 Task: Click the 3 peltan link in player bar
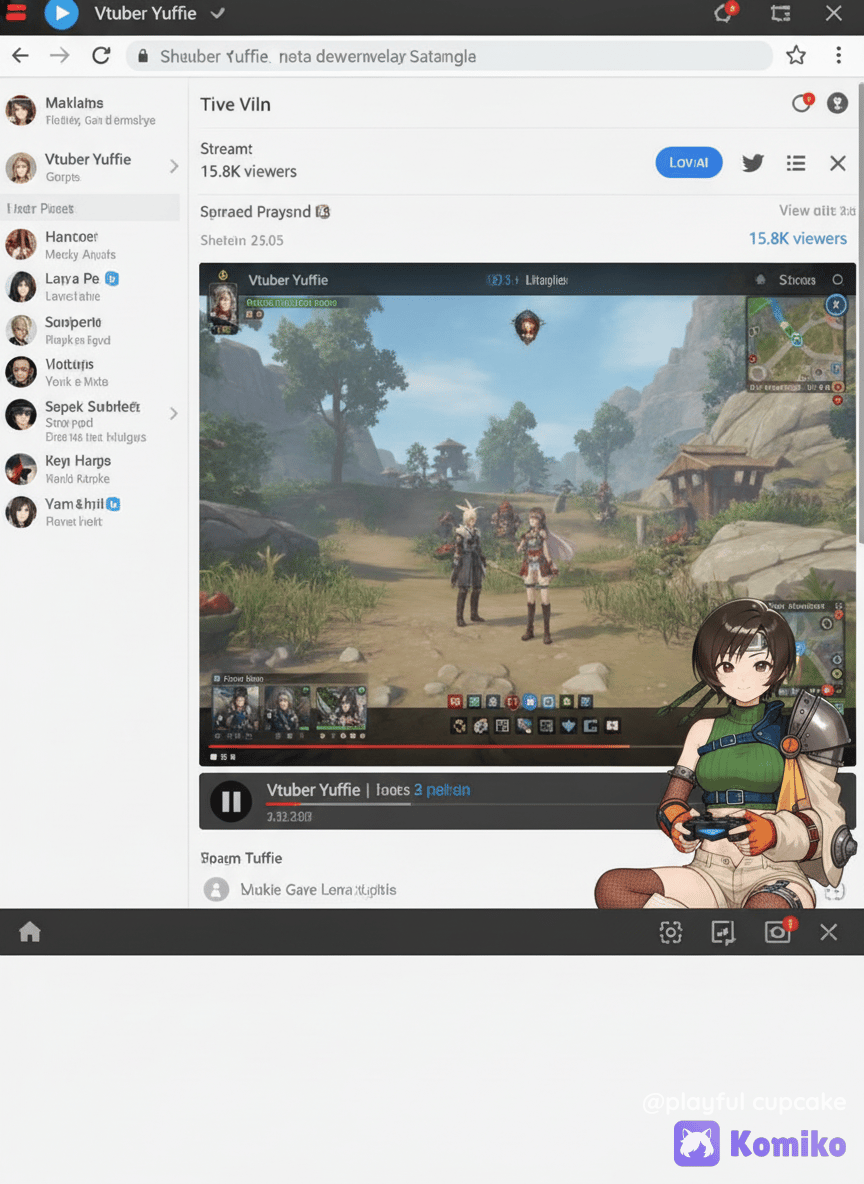442,790
